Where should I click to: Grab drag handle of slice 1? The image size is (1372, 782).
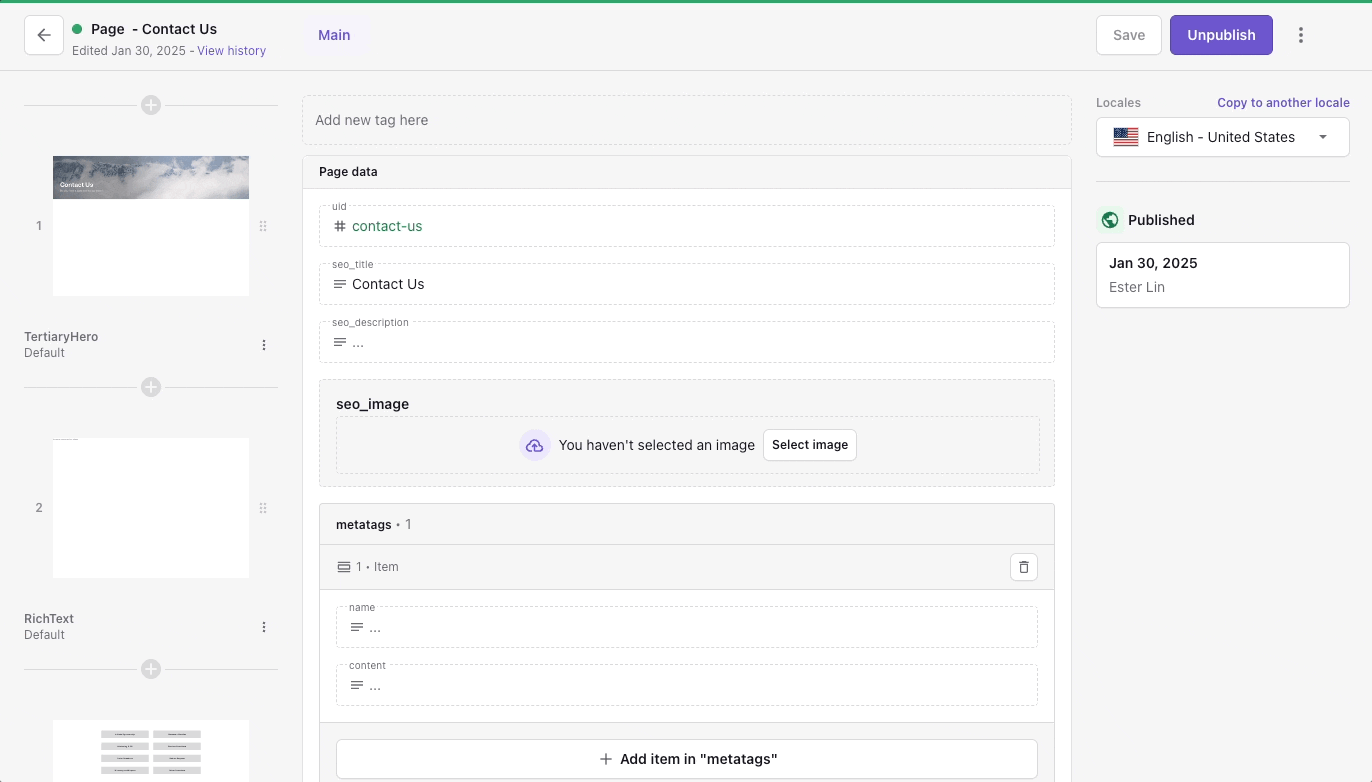coord(263,226)
